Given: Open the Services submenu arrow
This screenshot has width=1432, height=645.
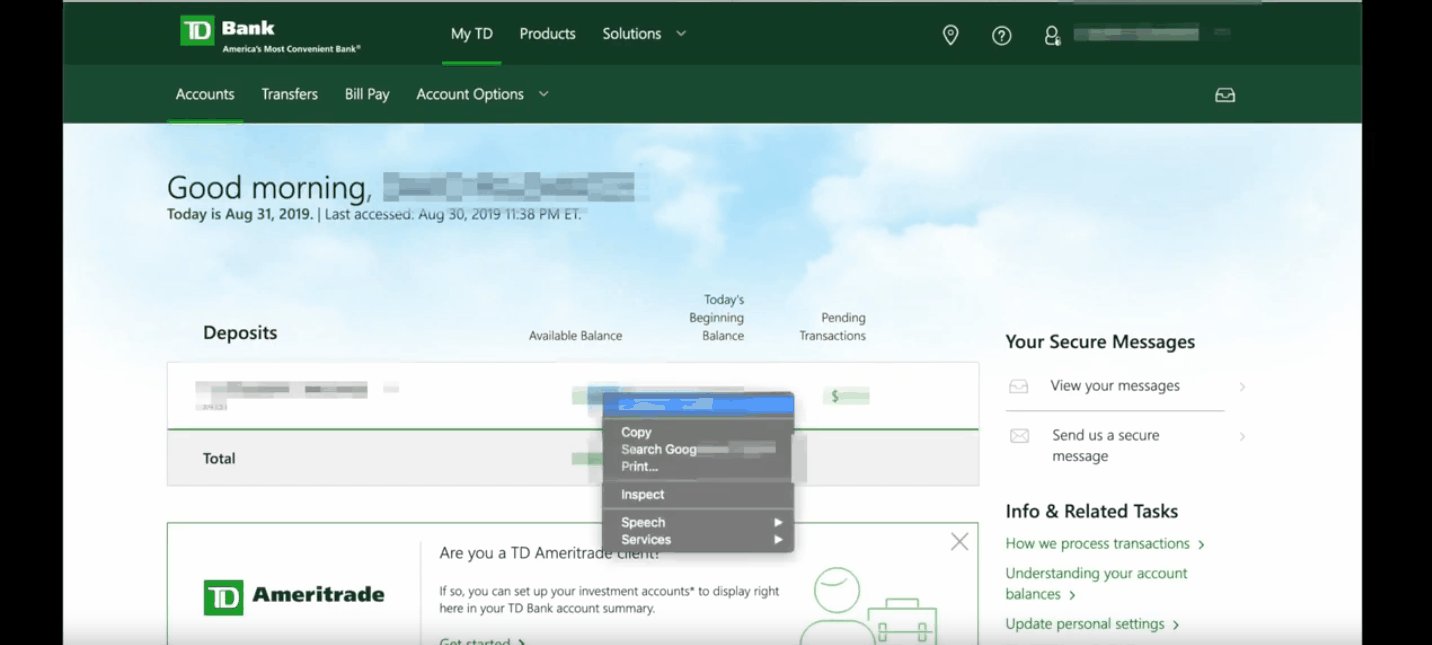Looking at the screenshot, I should point(778,539).
